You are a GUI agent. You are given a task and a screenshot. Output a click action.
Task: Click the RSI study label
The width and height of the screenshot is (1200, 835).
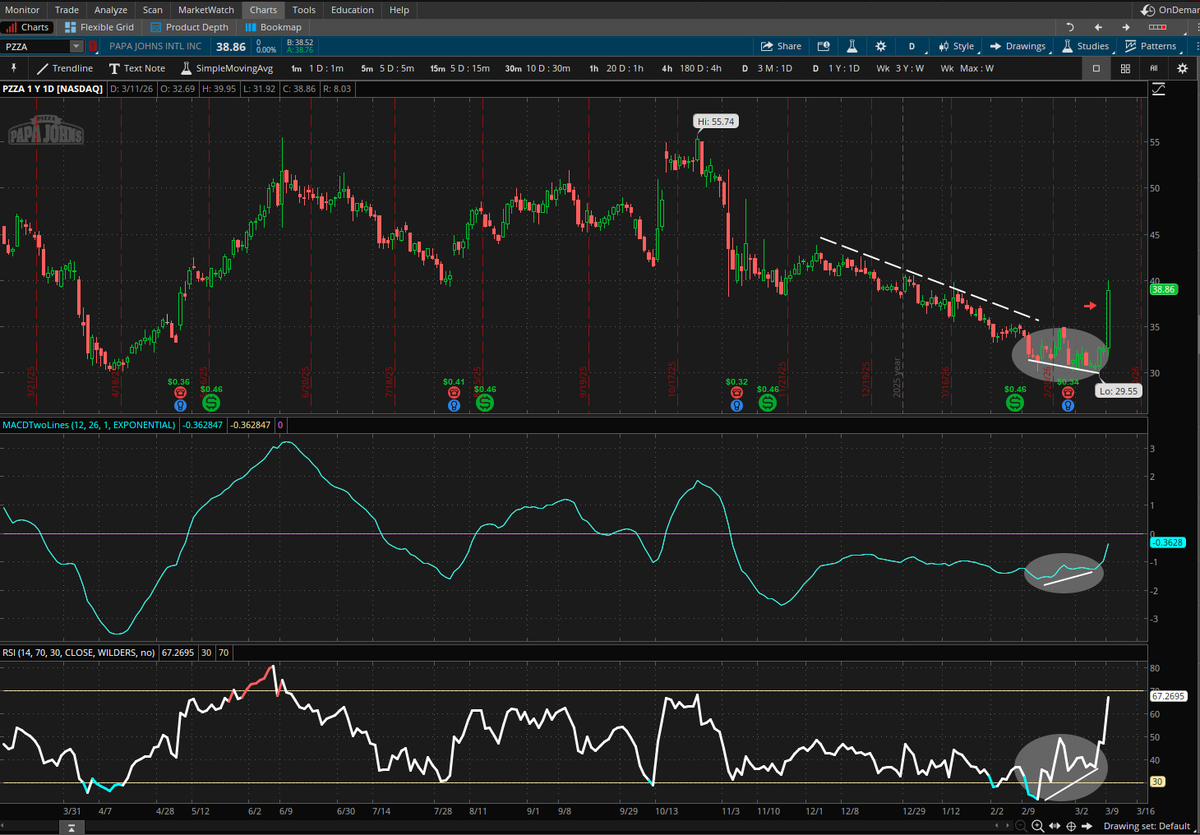click(x=79, y=652)
